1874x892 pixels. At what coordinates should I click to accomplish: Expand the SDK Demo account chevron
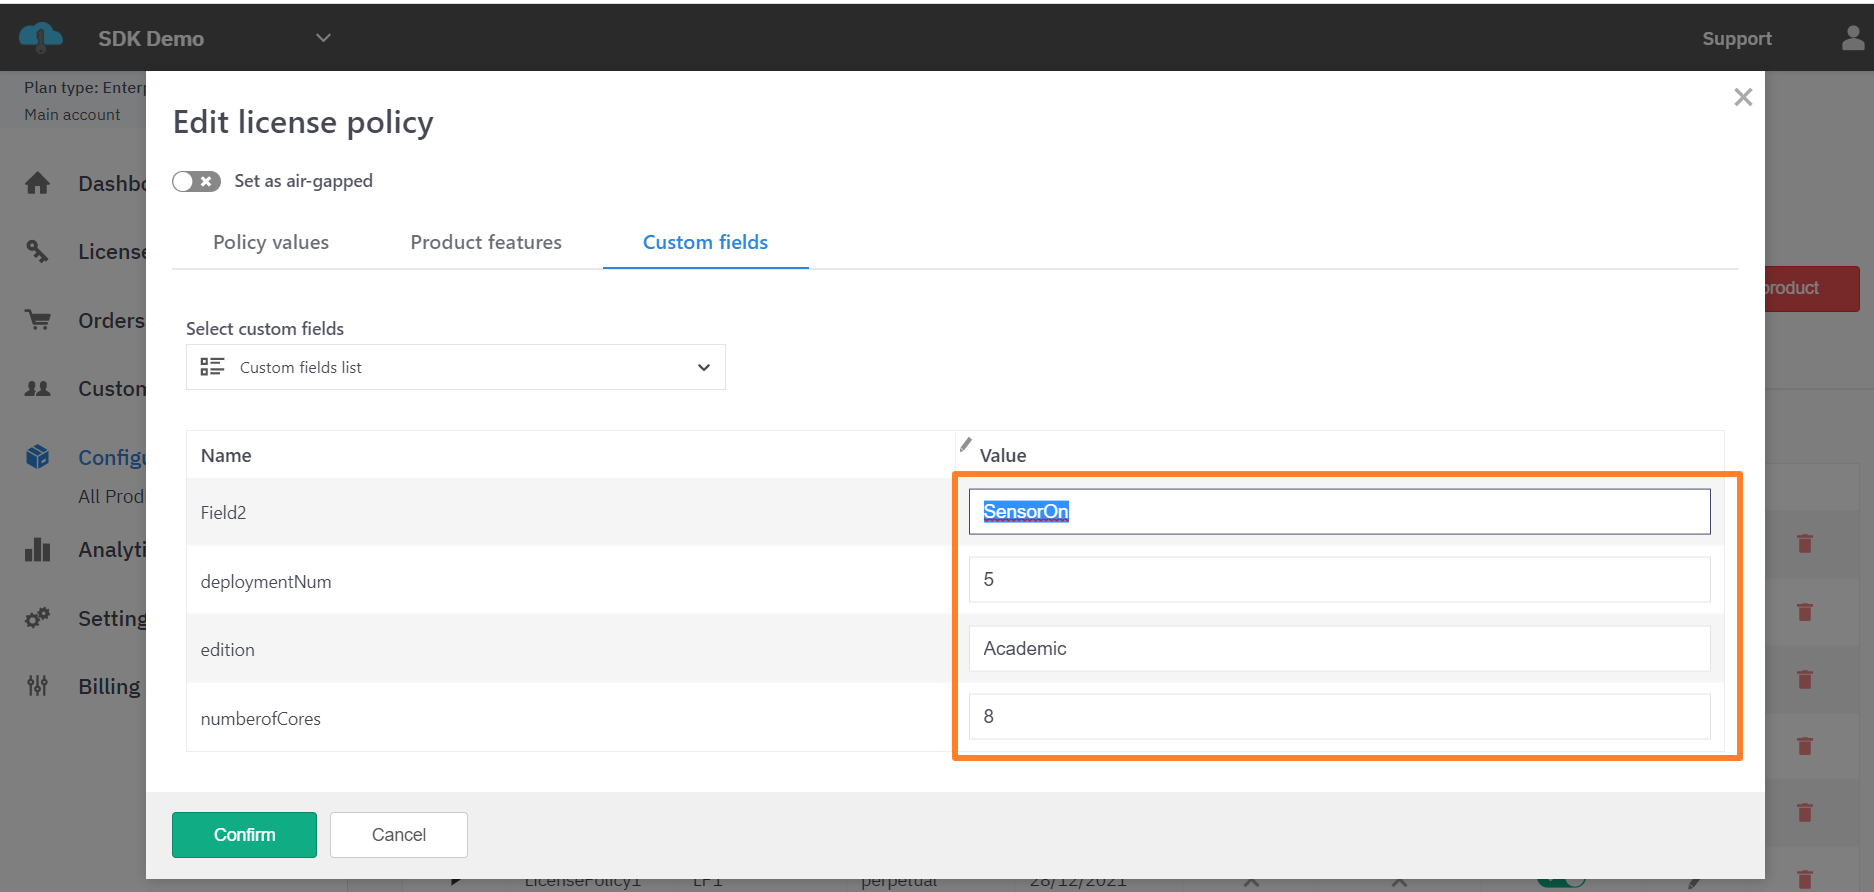[323, 38]
